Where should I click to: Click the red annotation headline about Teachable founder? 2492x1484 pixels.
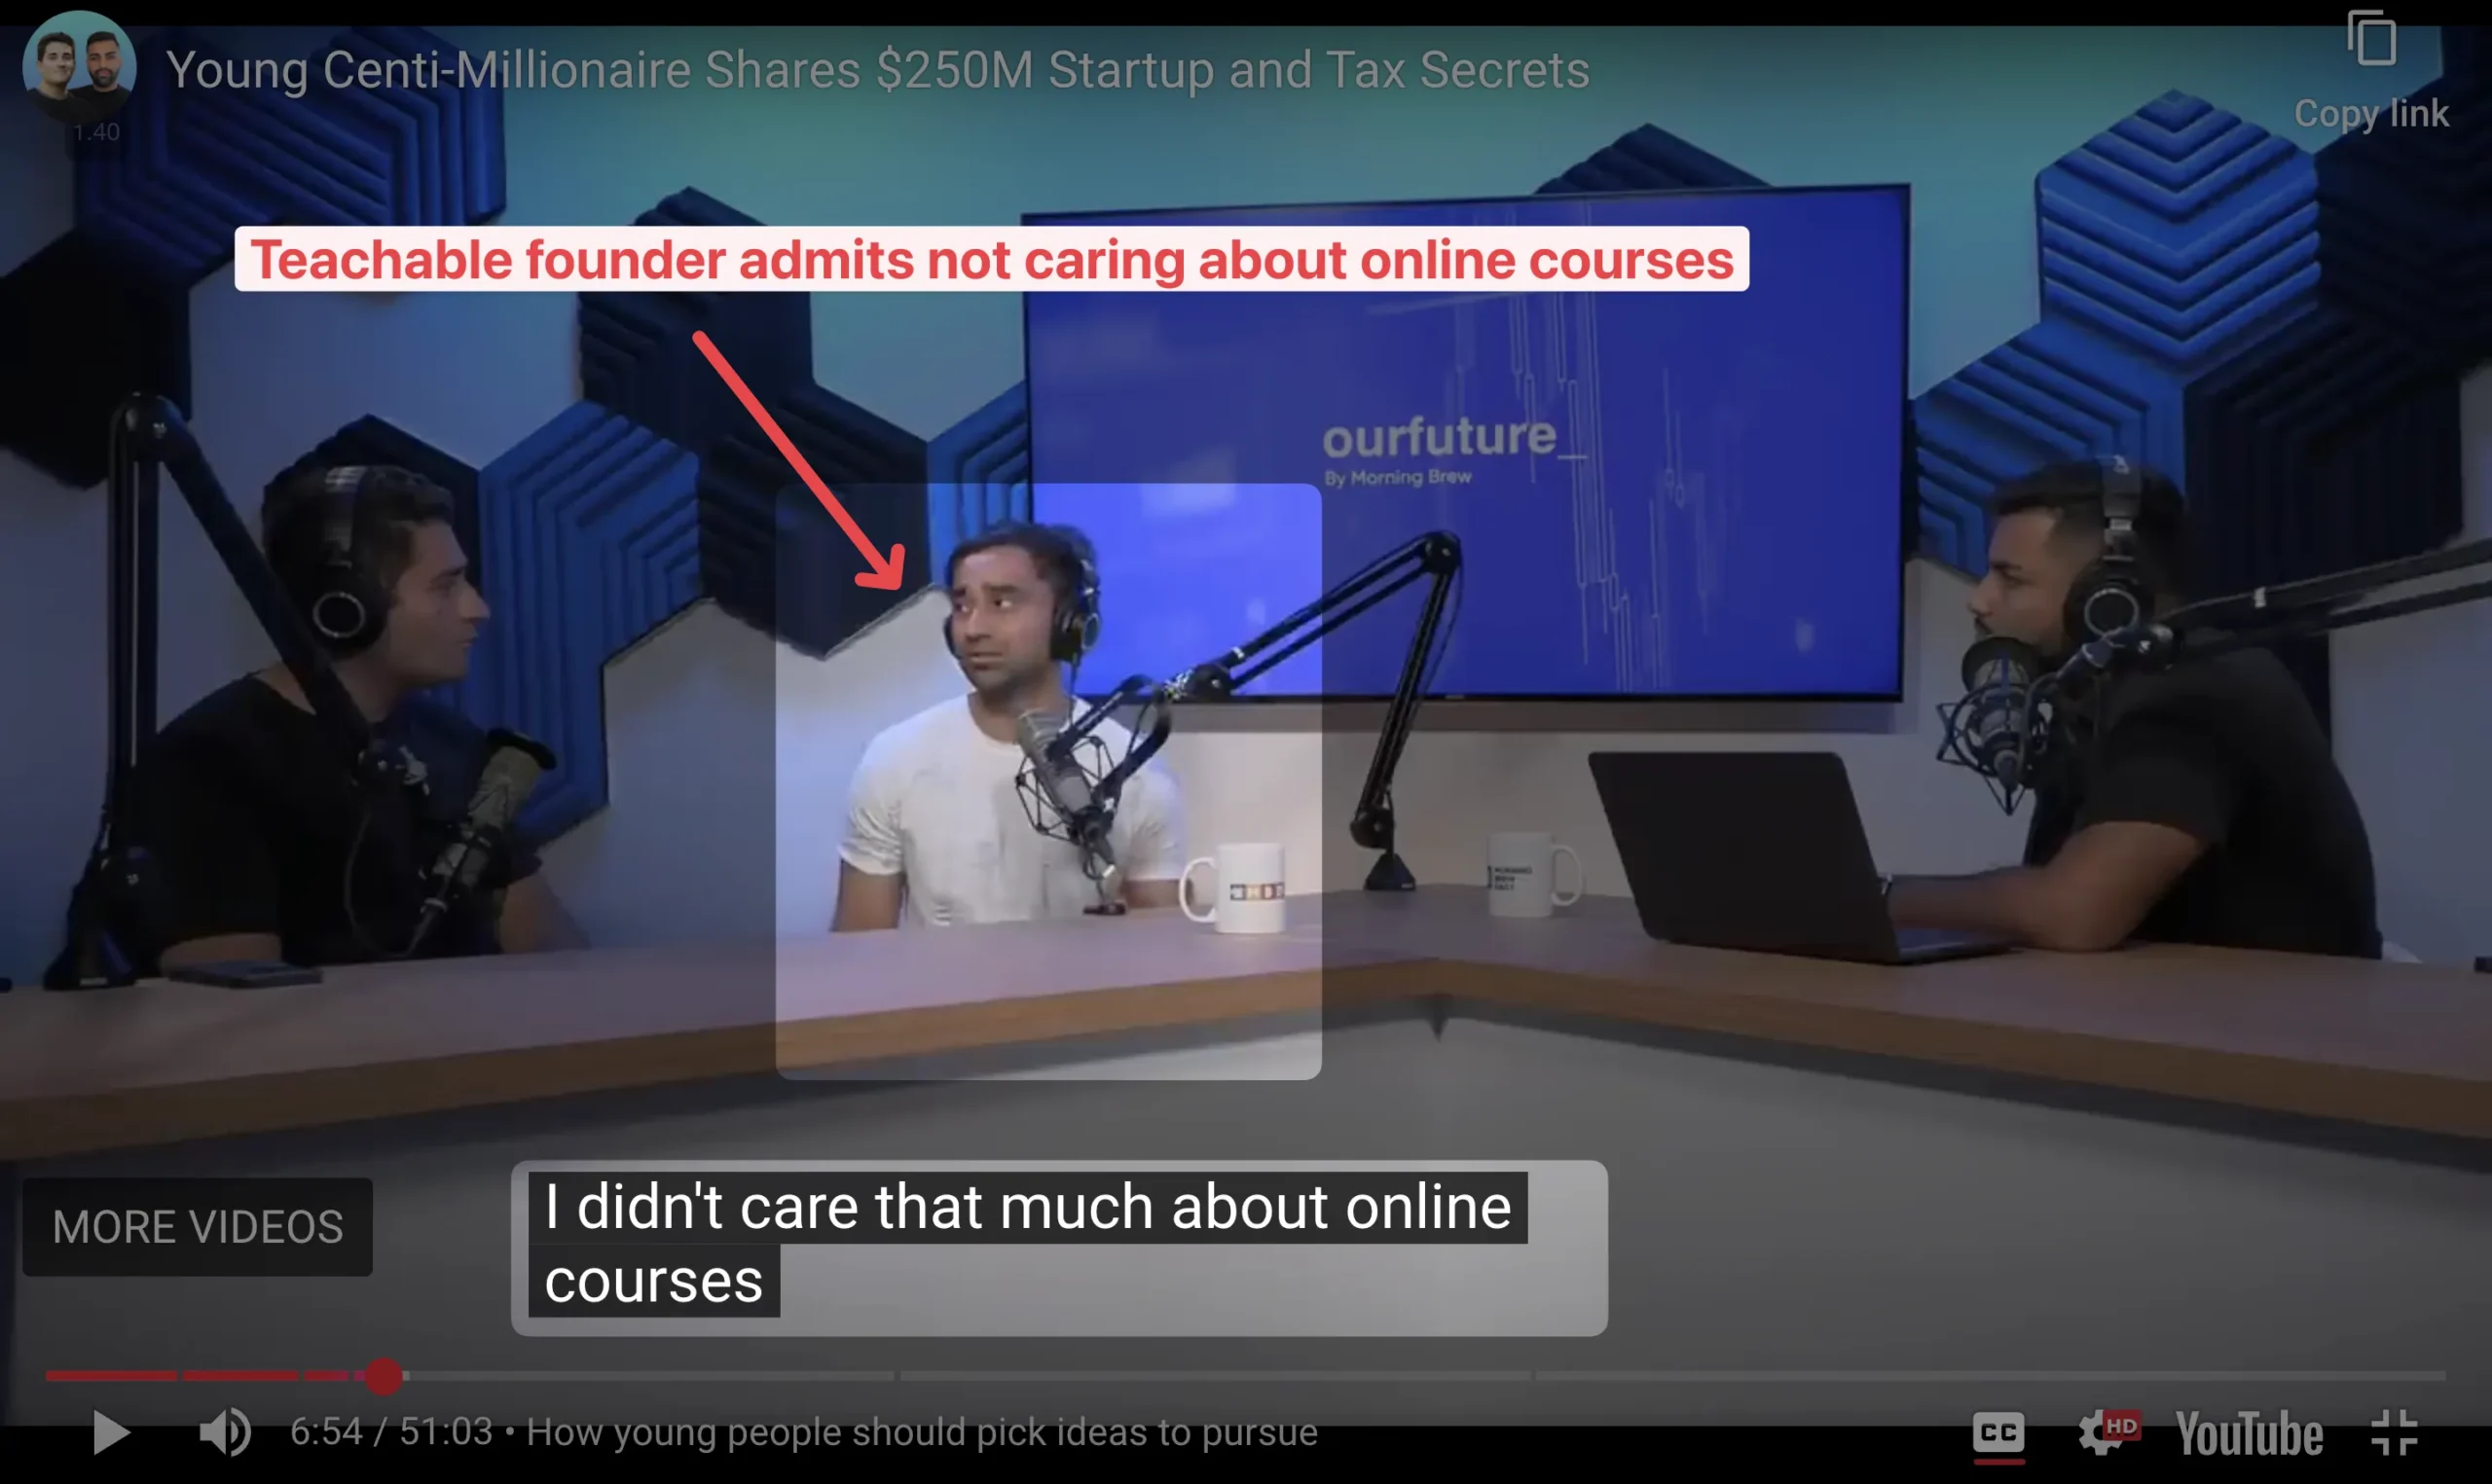tap(991, 259)
